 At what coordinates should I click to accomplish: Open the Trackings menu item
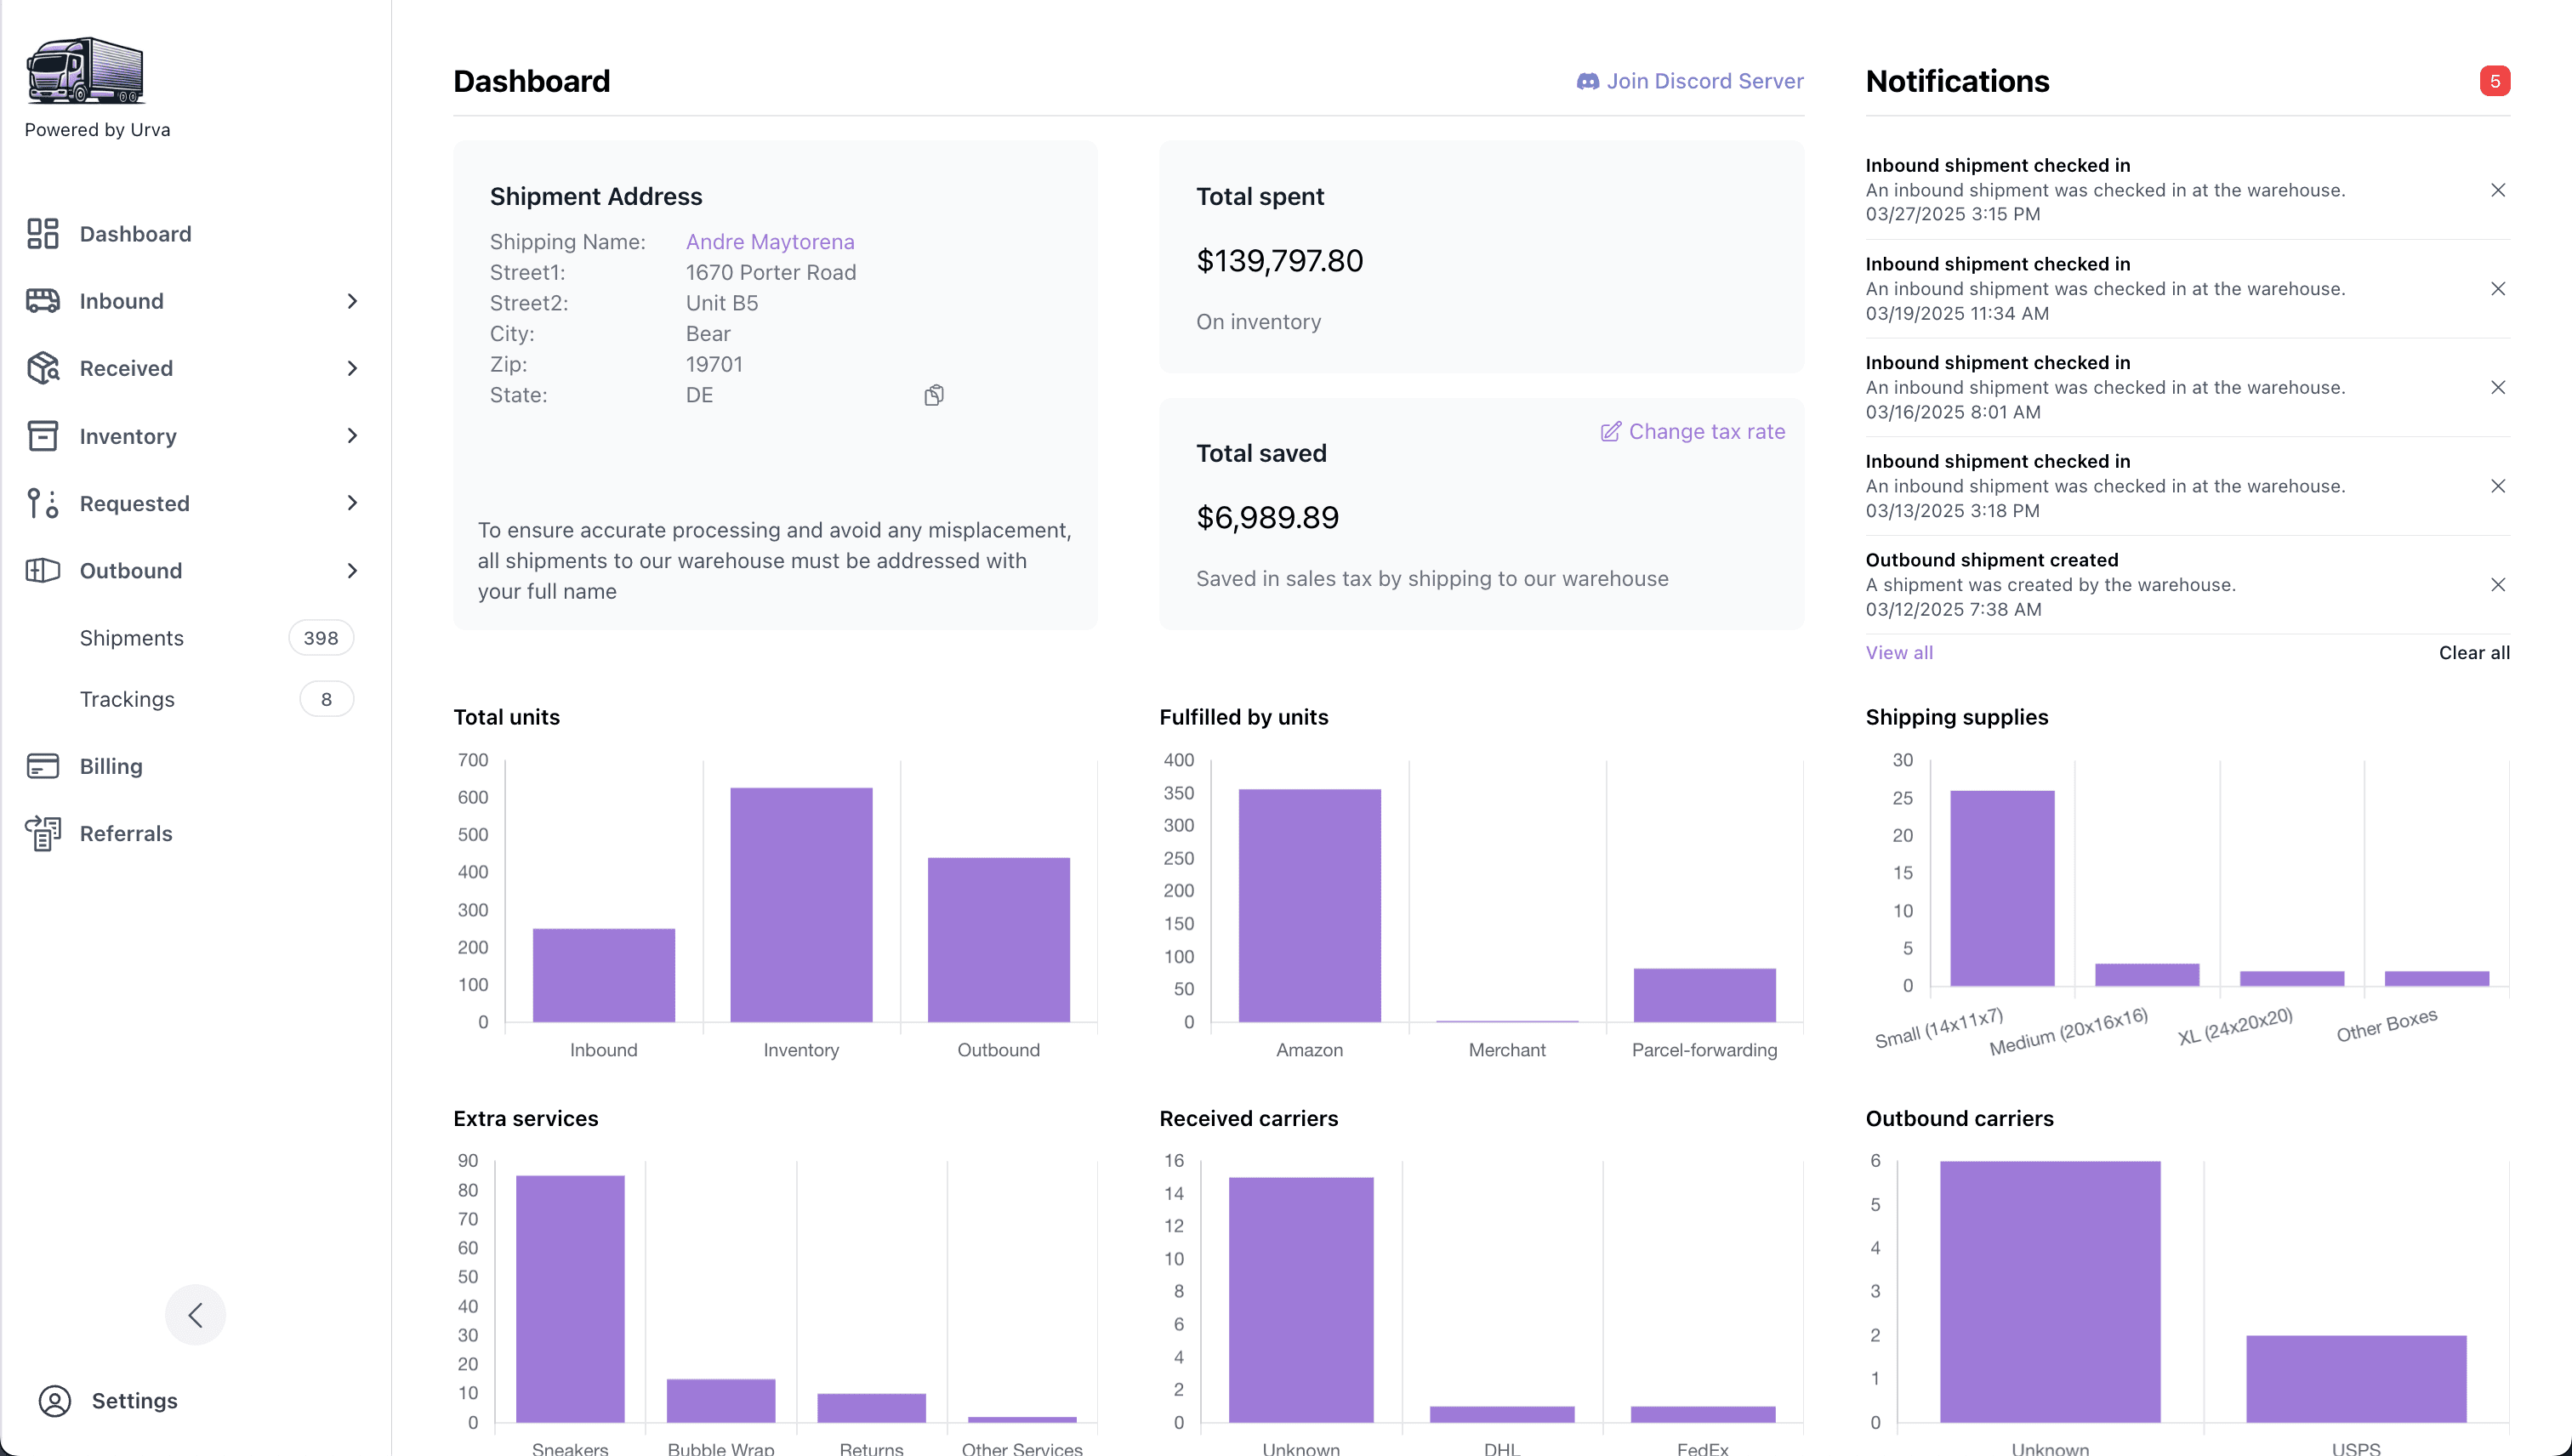127,699
